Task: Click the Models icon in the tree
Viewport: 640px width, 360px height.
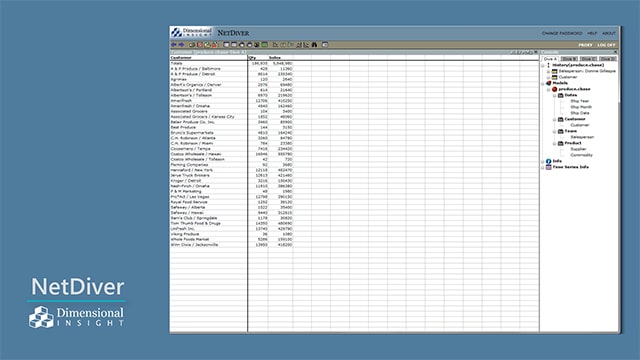Action: tap(549, 83)
